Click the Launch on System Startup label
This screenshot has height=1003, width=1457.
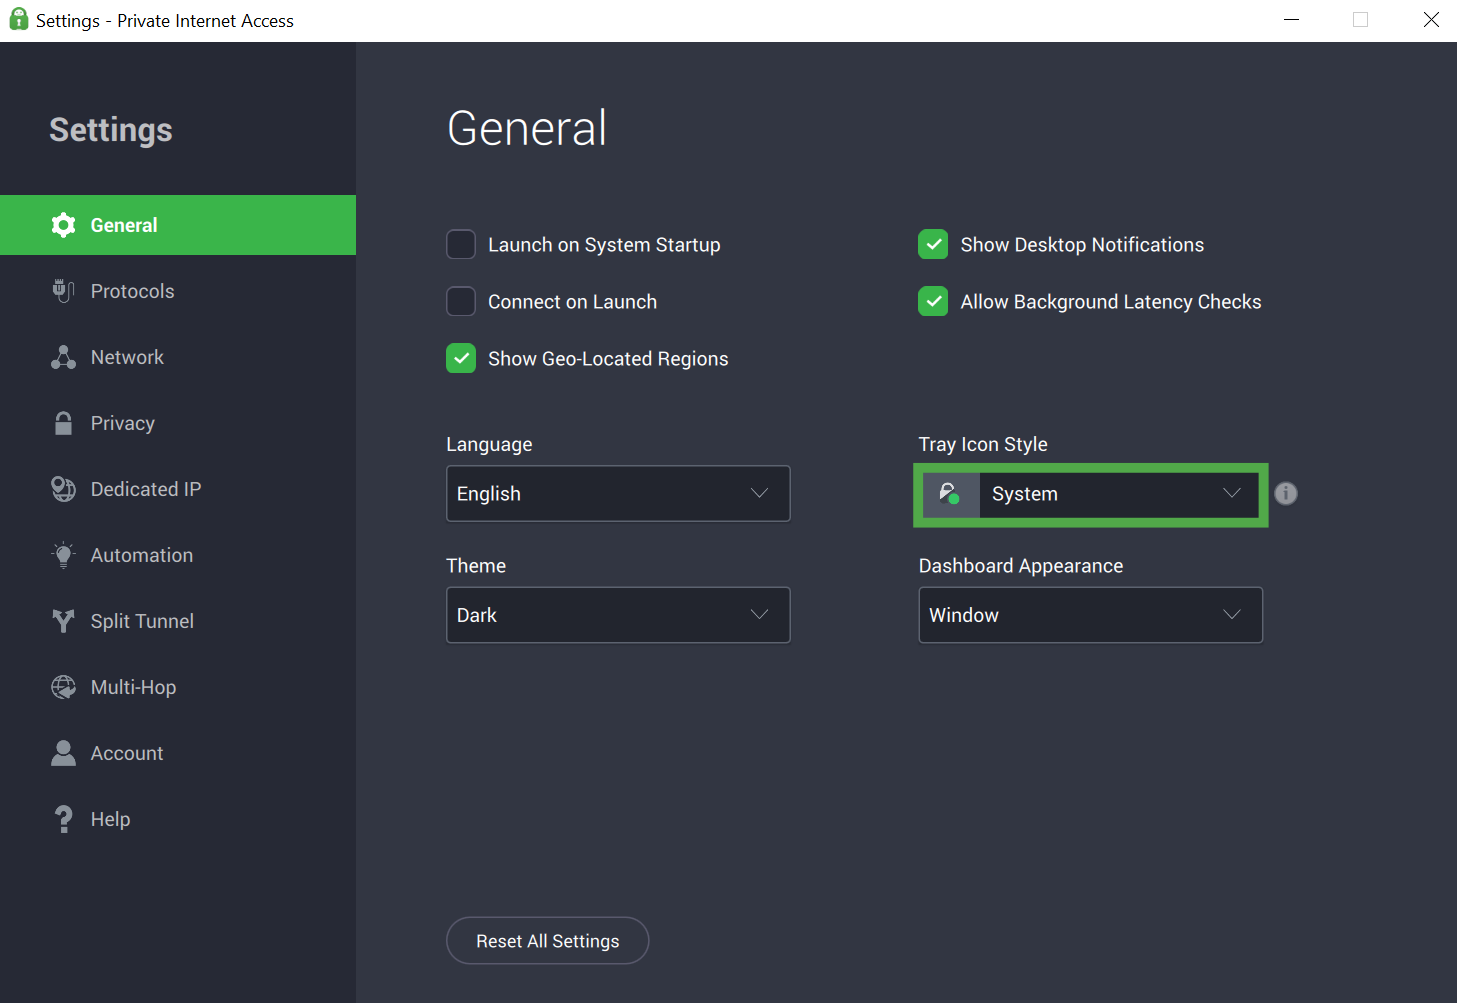(604, 245)
